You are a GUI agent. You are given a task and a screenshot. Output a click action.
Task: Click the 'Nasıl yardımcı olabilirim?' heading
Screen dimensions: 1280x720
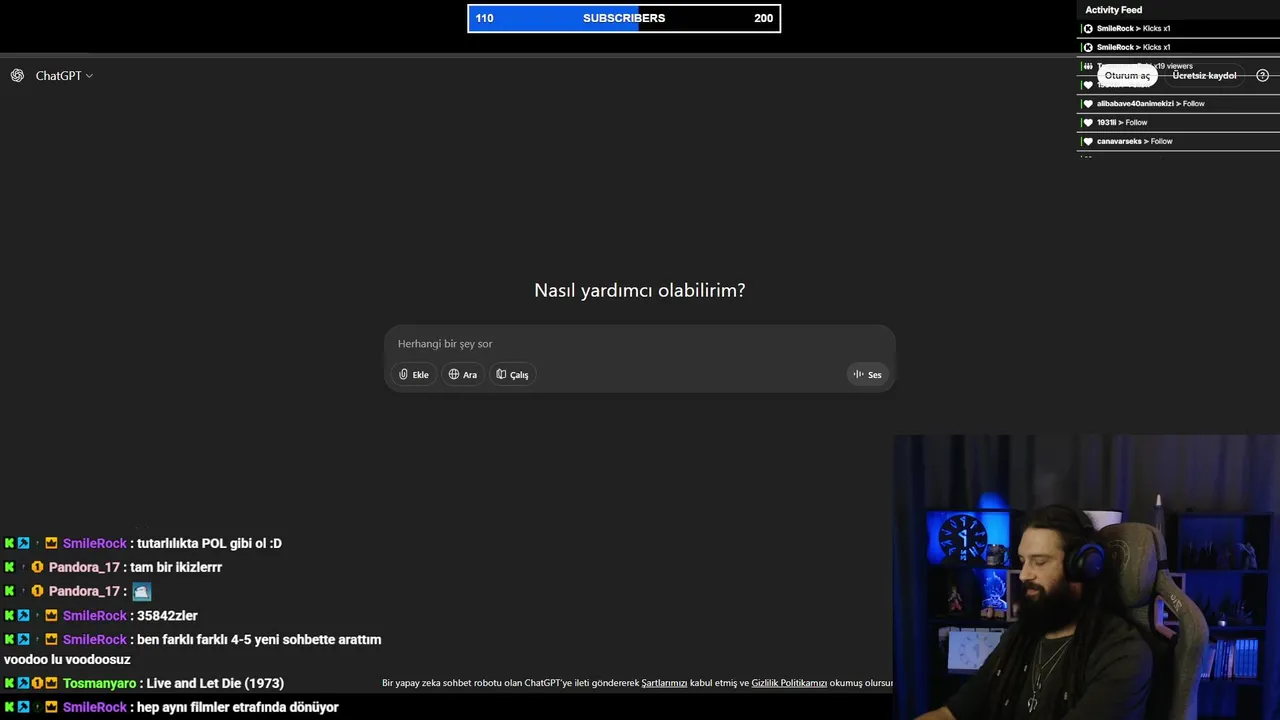(640, 291)
